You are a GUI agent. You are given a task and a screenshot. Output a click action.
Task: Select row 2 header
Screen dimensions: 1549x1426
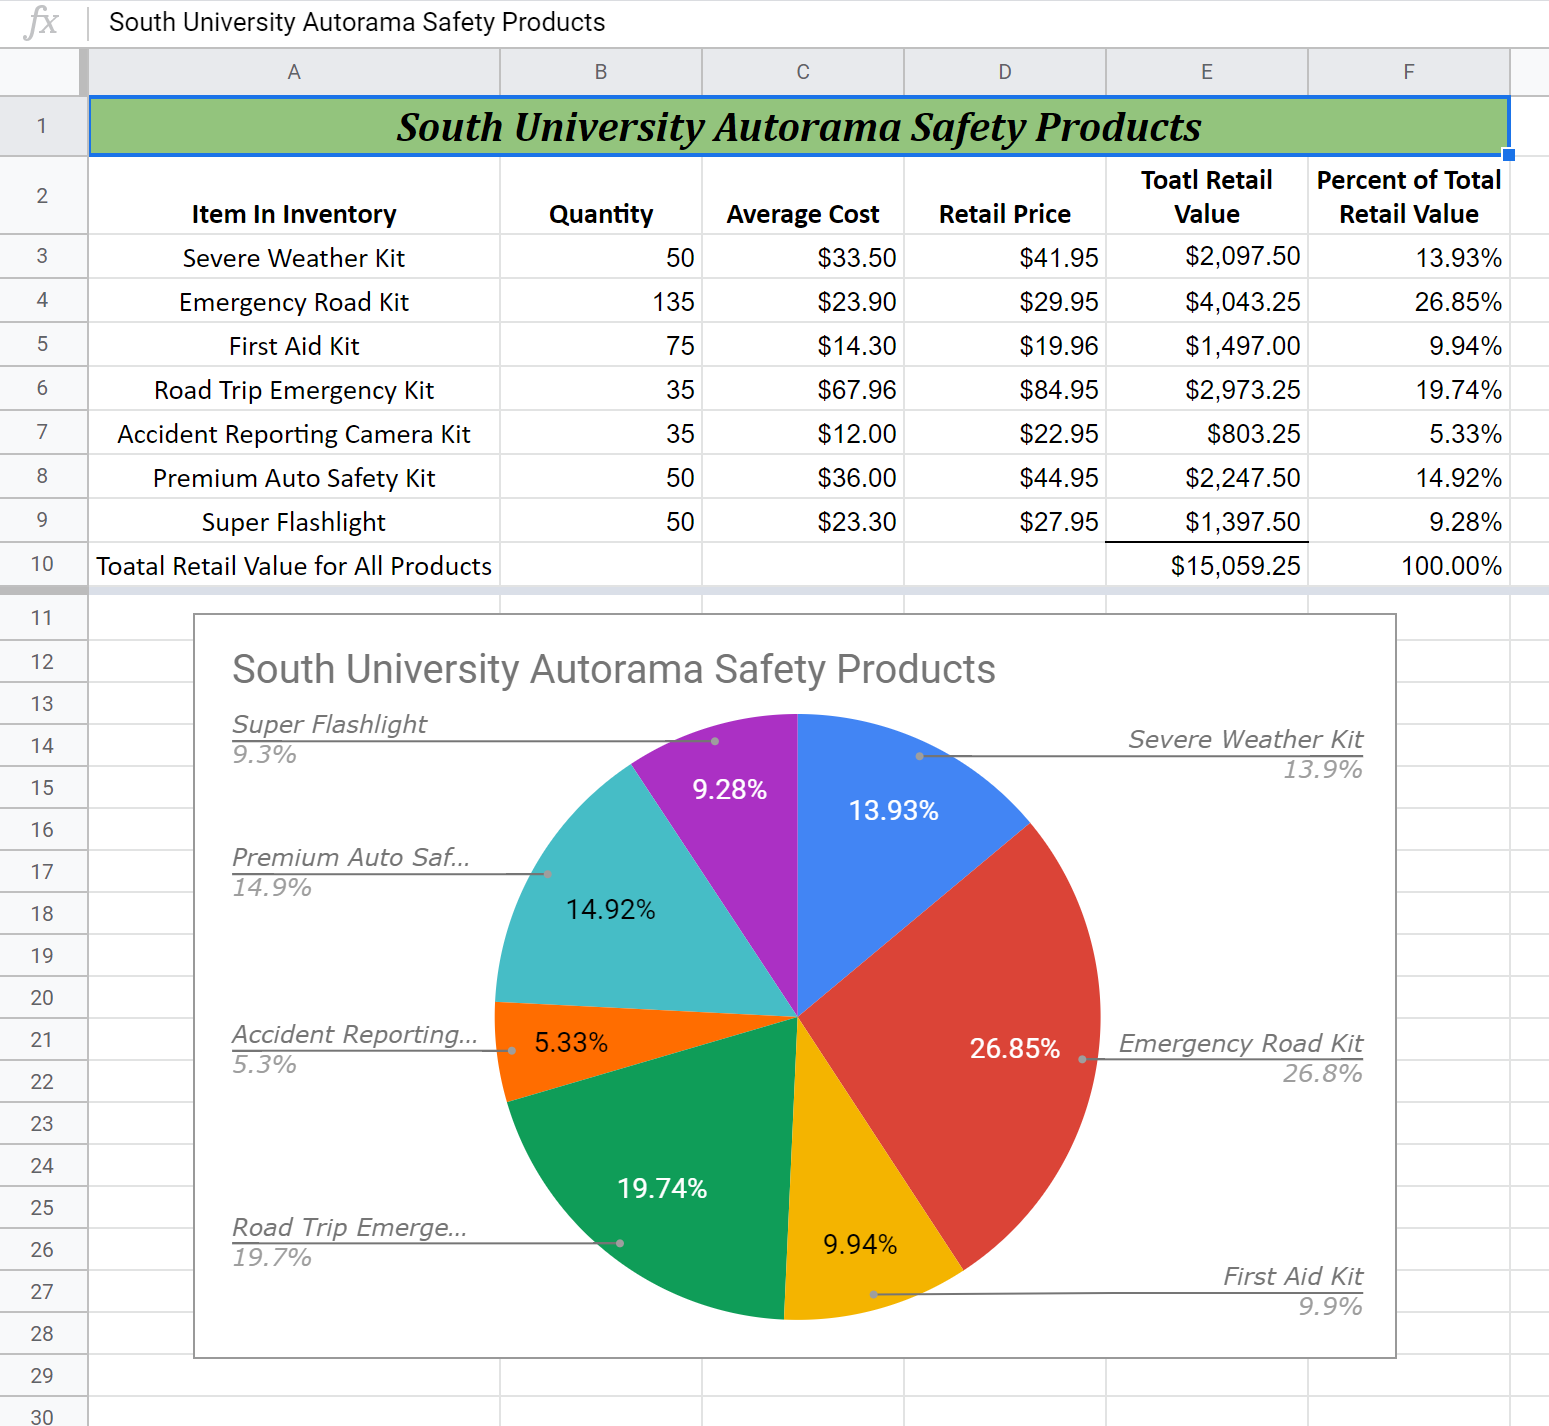tap(42, 196)
